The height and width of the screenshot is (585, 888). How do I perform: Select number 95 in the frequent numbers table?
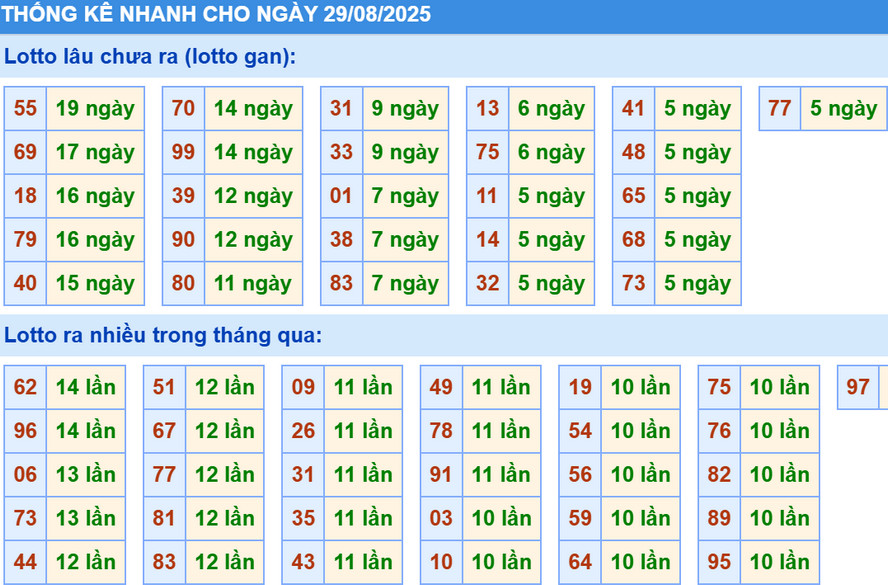[719, 562]
